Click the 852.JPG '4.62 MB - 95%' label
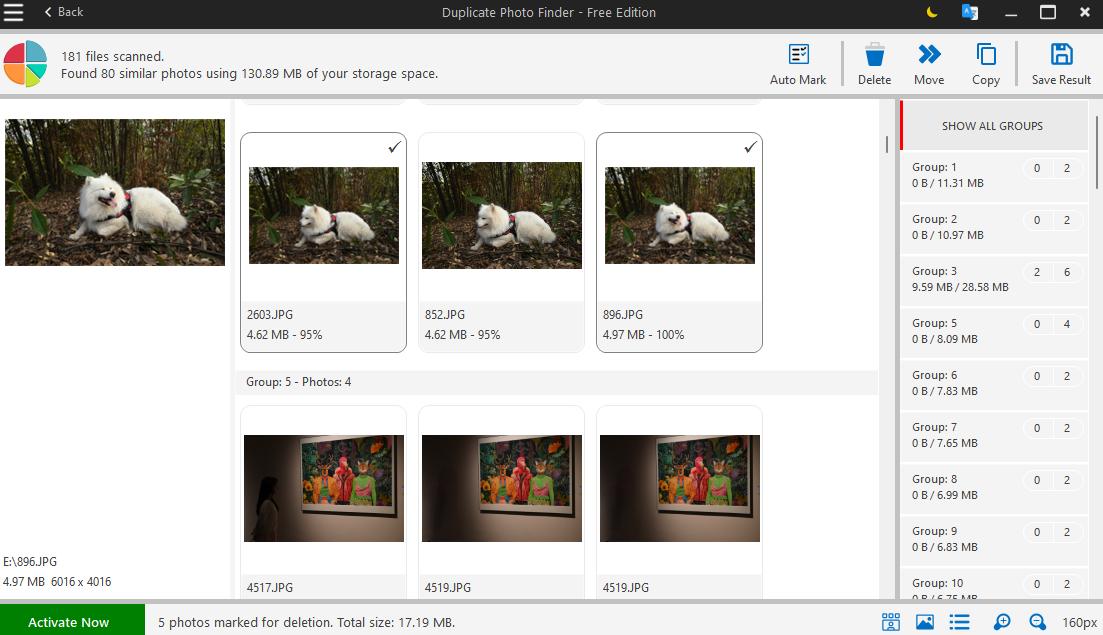 [462, 335]
